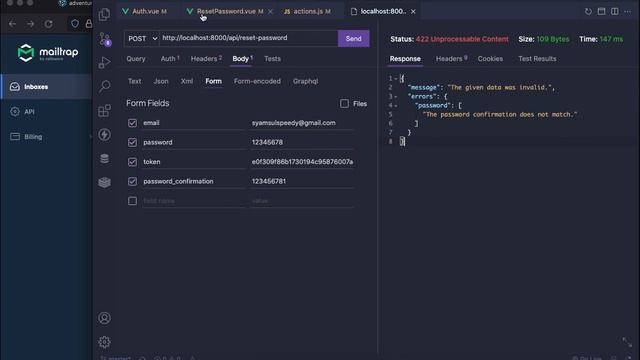Click the email value field

click(302, 123)
